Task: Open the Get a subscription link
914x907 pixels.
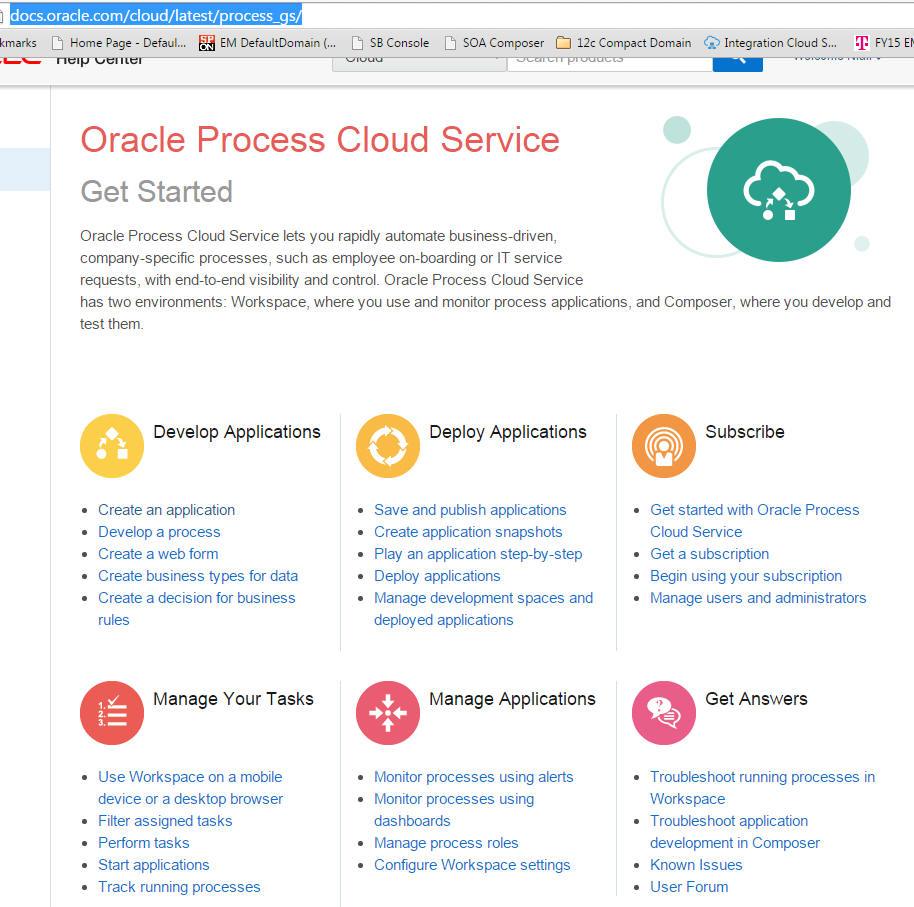Action: pyautogui.click(x=709, y=554)
